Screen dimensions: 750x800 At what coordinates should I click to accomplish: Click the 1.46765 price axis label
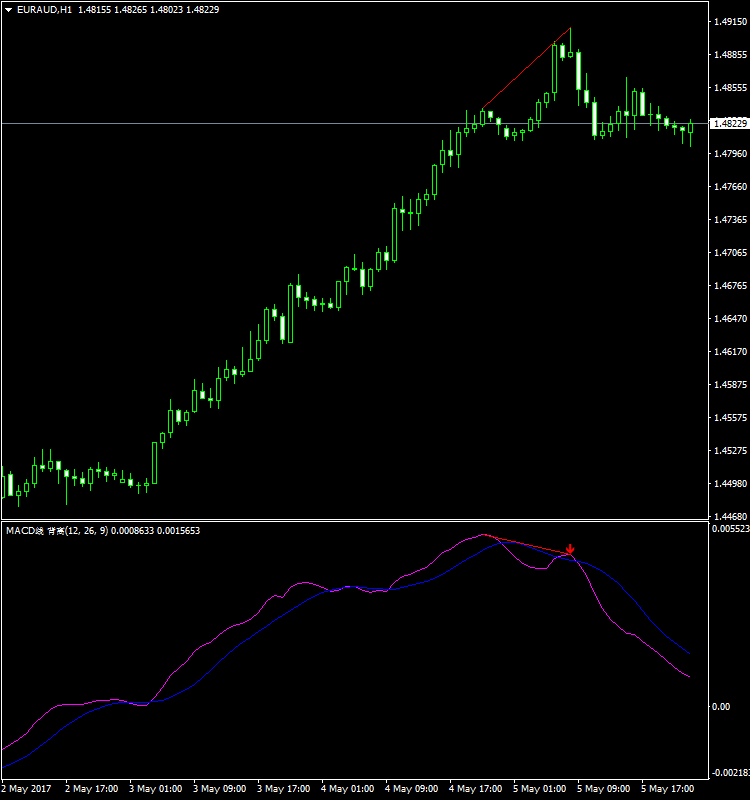[731, 286]
